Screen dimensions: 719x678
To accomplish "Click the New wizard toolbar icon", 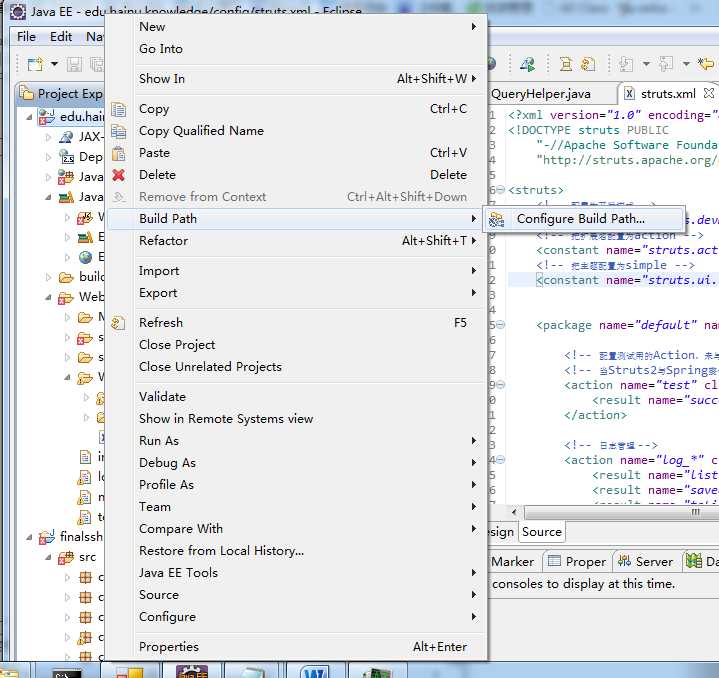I will [35, 64].
